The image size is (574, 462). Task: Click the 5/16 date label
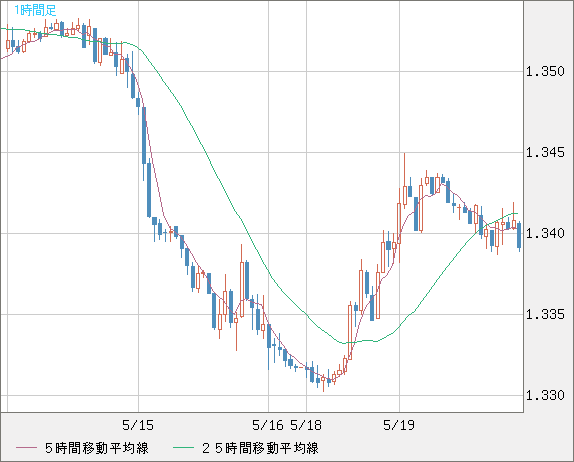268,425
